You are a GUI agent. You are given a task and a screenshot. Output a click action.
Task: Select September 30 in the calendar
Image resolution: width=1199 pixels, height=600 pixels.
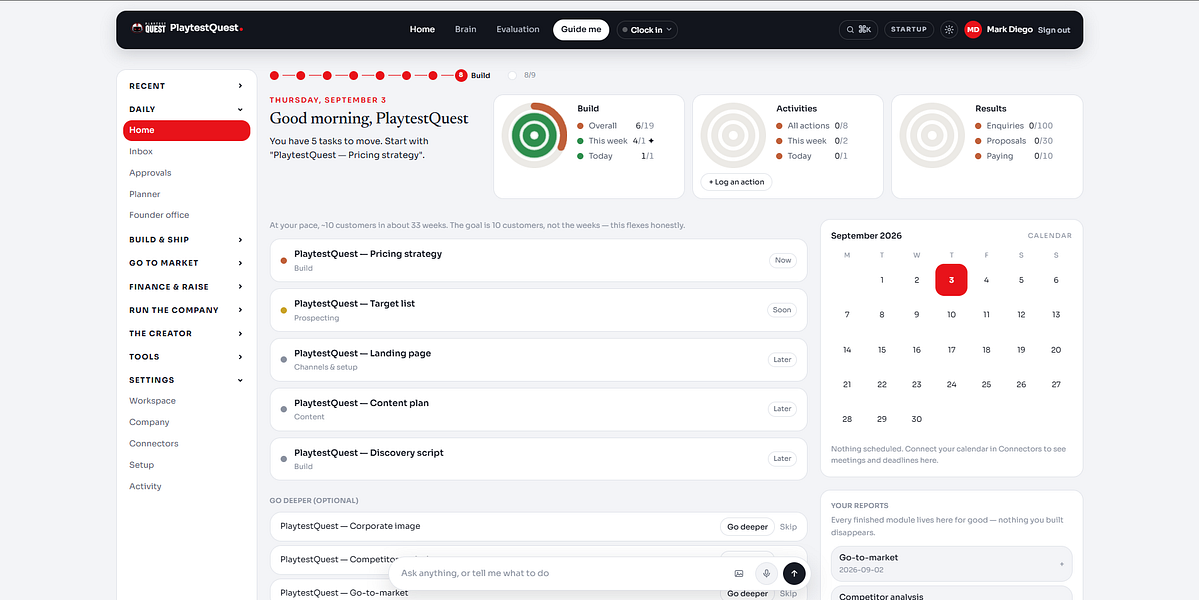click(x=917, y=420)
